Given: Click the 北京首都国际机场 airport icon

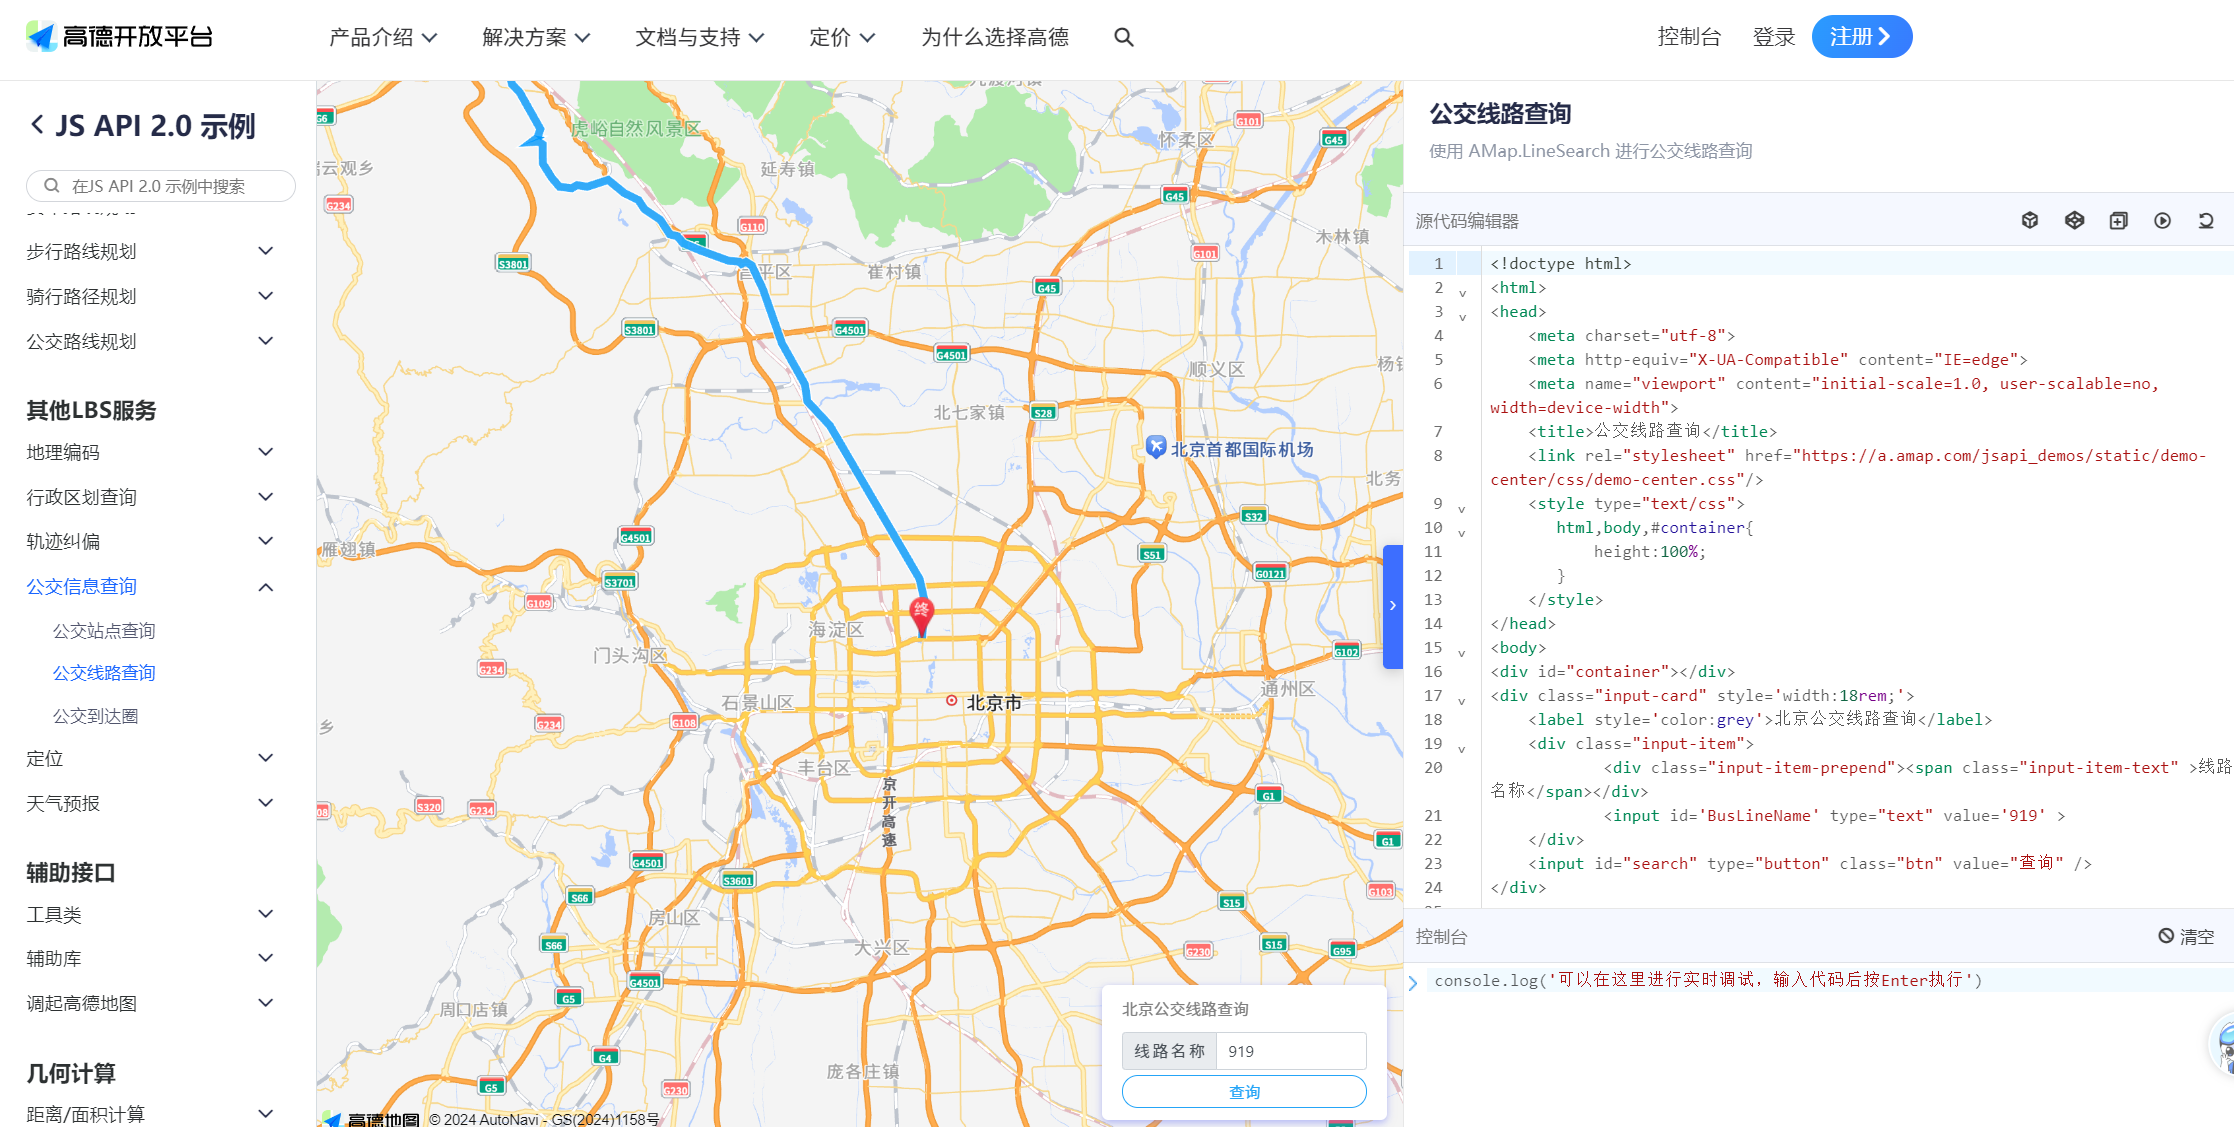Looking at the screenshot, I should coord(1156,447).
